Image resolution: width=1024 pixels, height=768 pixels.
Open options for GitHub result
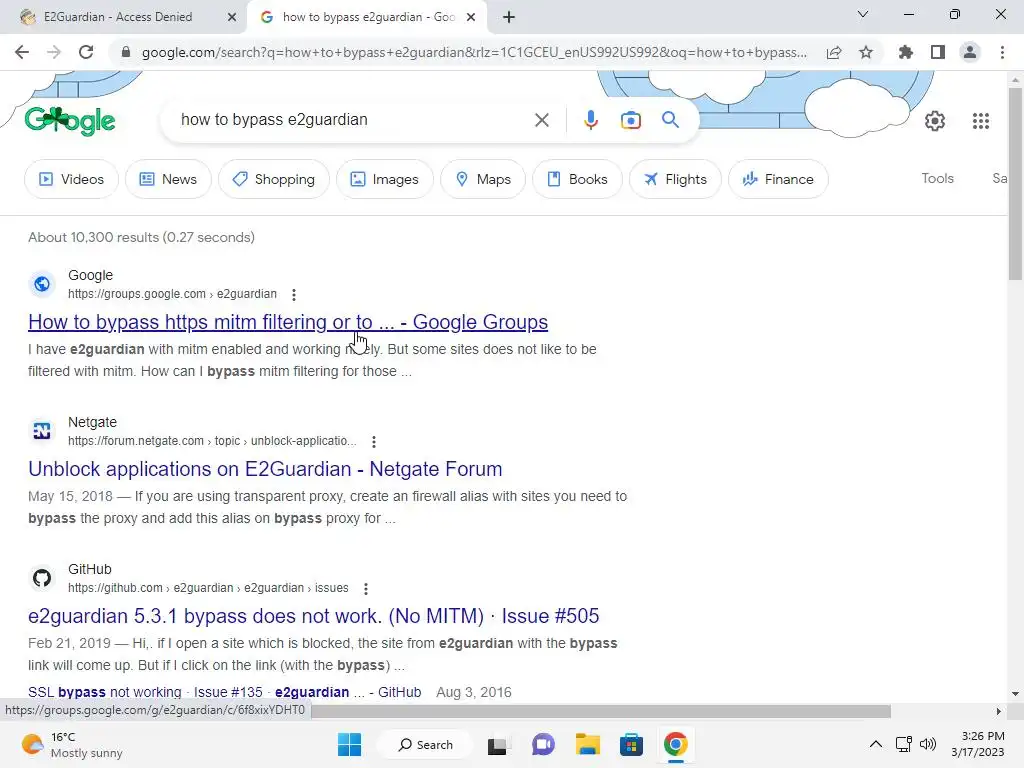coord(366,589)
